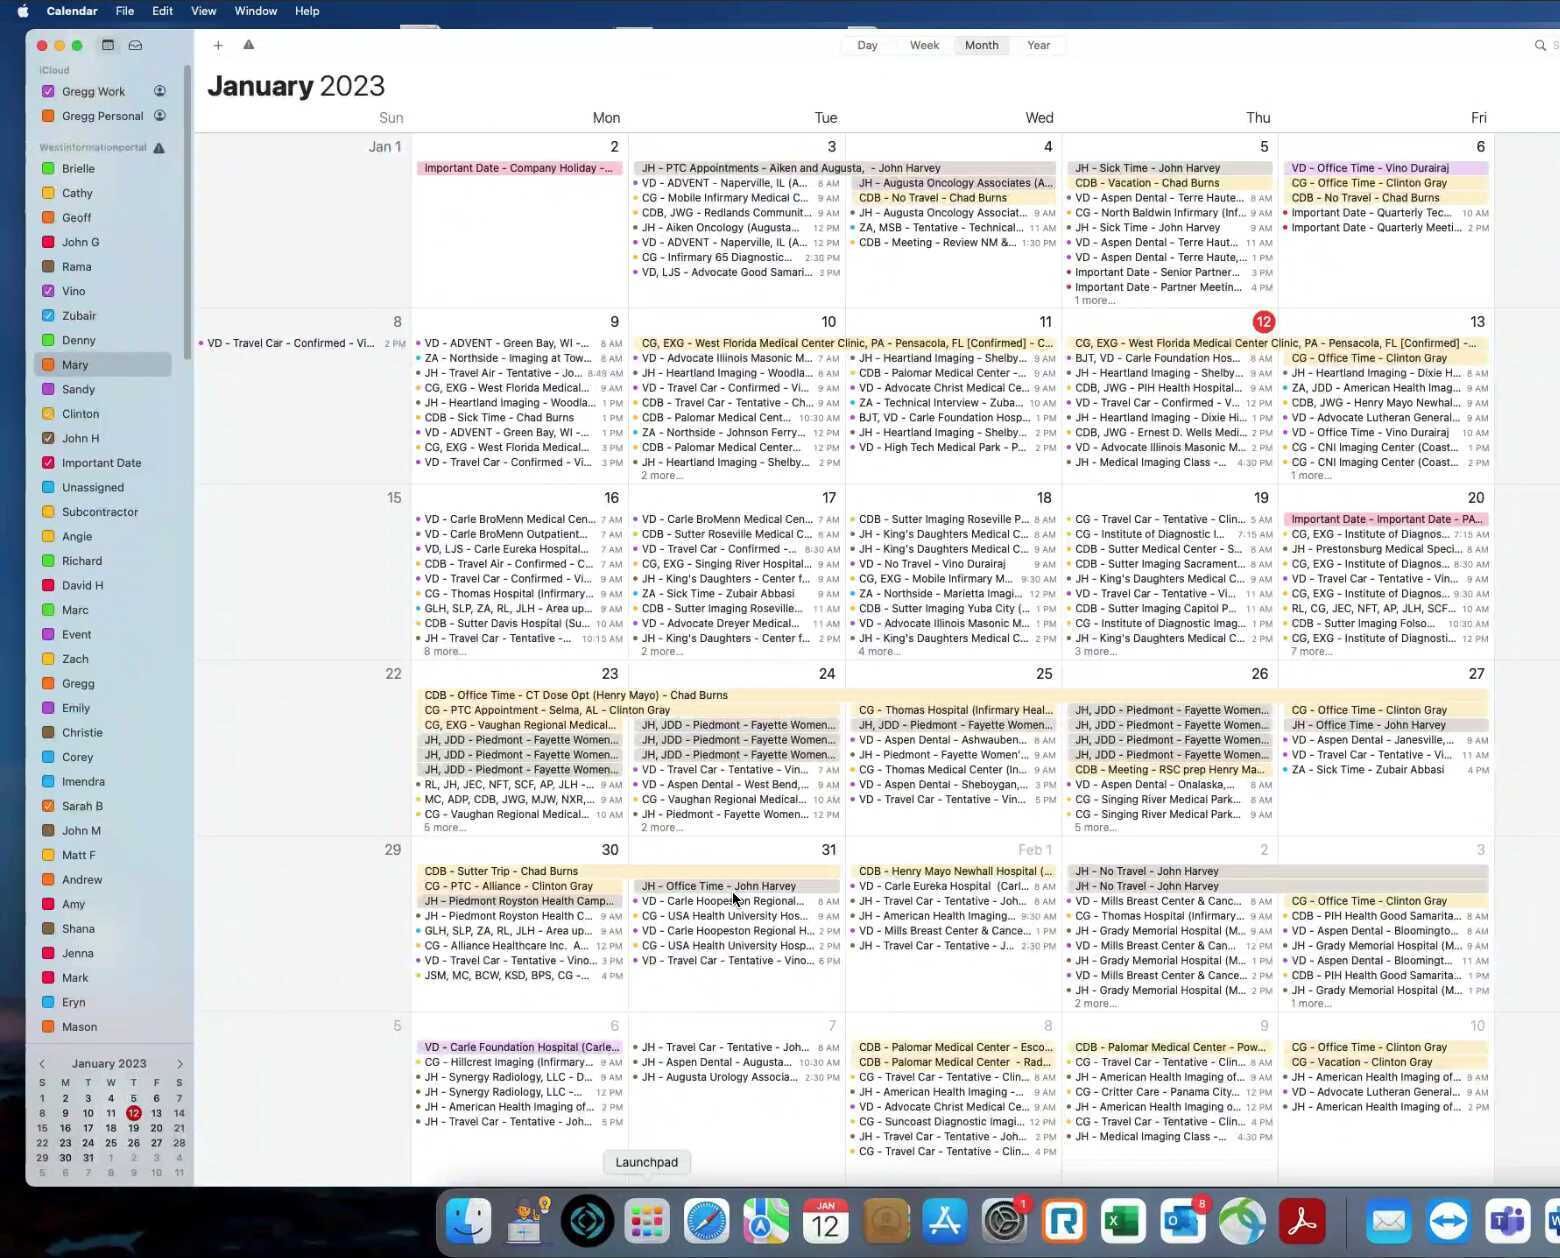Image resolution: width=1560 pixels, height=1258 pixels.
Task: Open Launchpad from the Dock
Action: tap(647, 1221)
